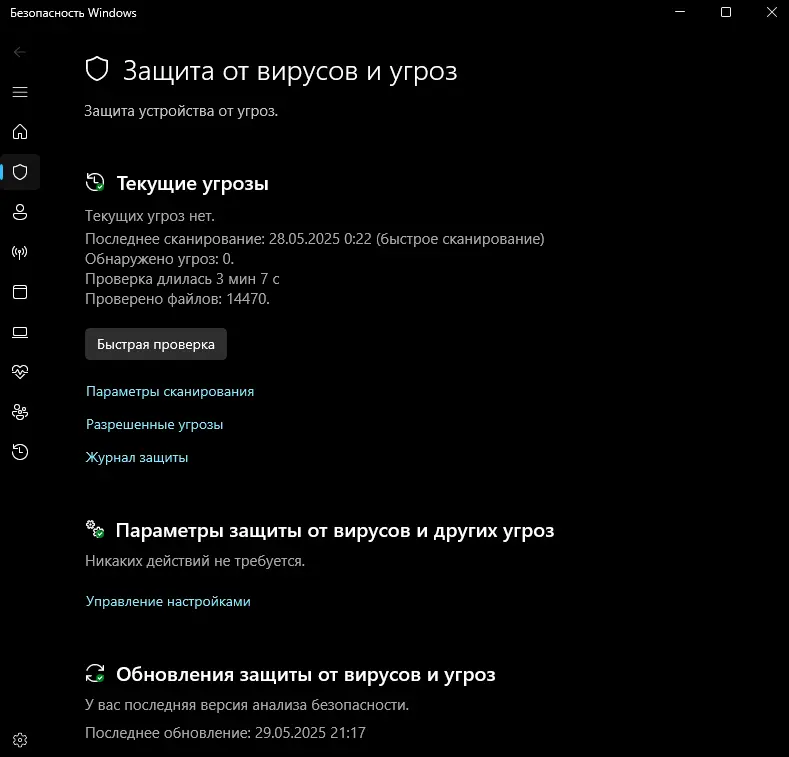Click the gears icon next to Параметры защиты
Image resolution: width=789 pixels, height=757 pixels.
pos(95,529)
